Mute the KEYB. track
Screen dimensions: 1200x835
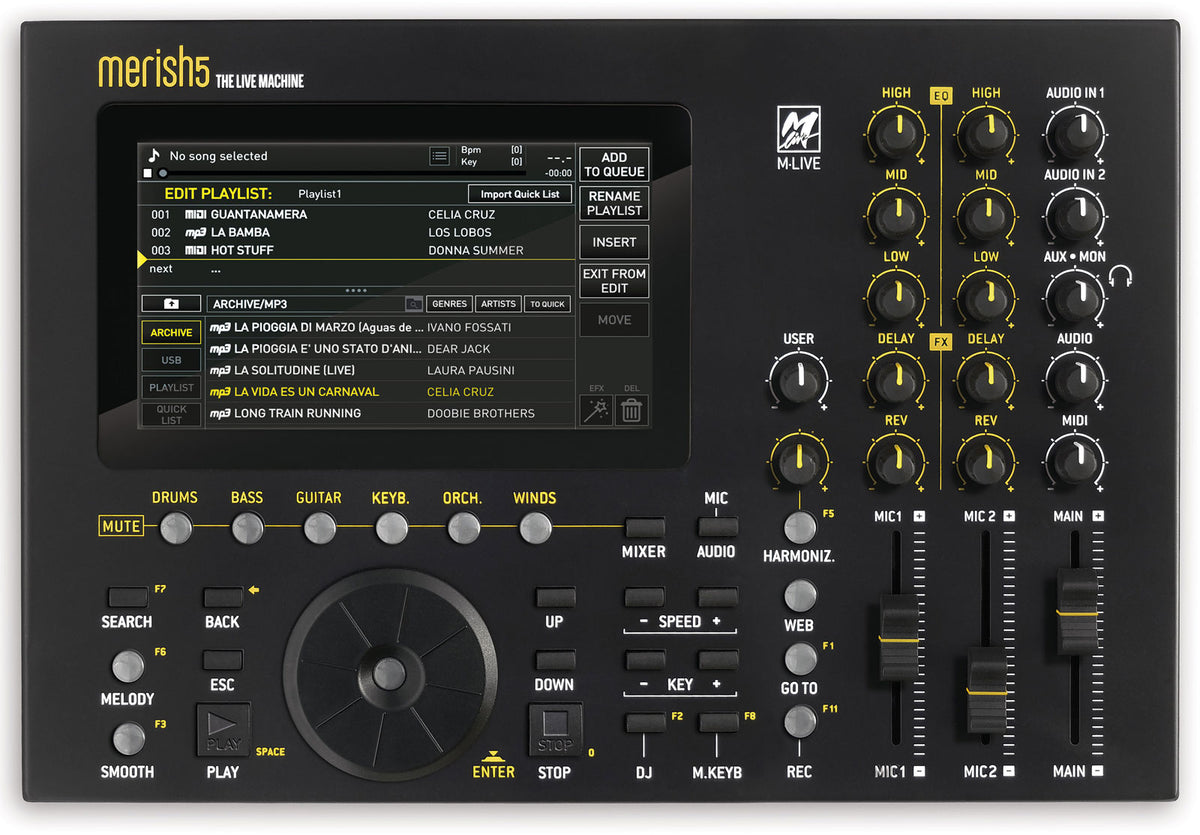click(391, 527)
